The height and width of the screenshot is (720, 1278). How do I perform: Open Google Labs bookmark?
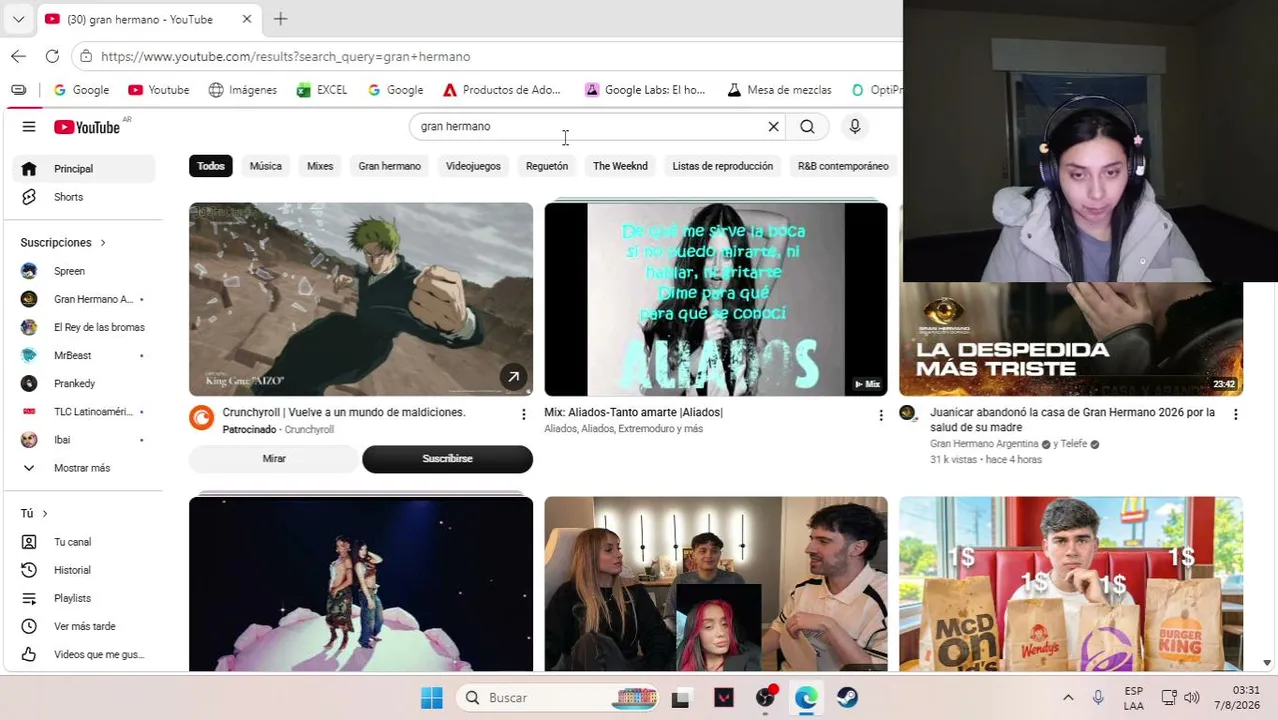coord(645,90)
